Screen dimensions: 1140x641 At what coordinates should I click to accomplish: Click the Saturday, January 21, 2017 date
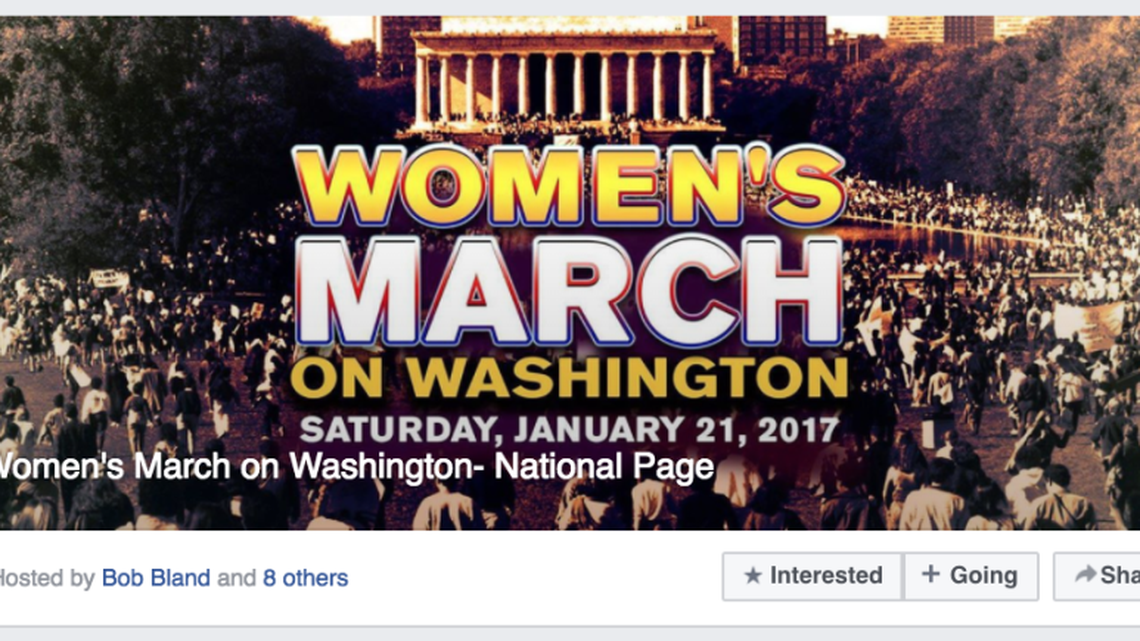pyautogui.click(x=568, y=430)
